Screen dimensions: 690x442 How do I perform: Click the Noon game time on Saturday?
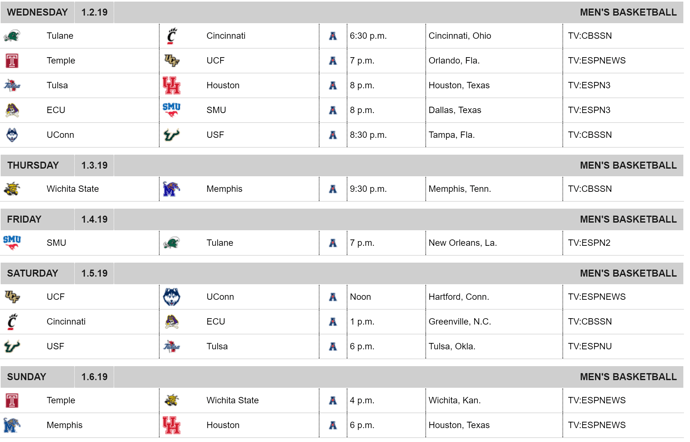[x=360, y=297]
